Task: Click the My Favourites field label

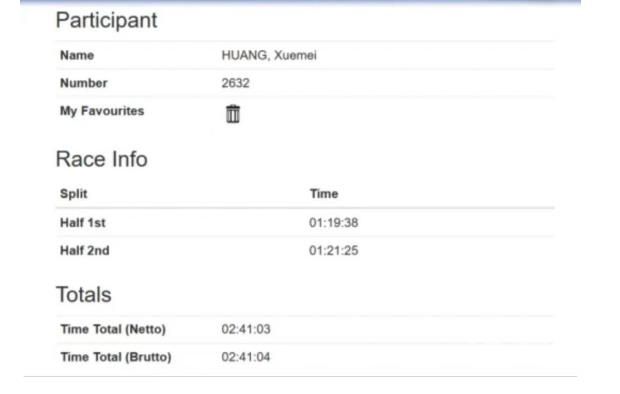Action: [102, 111]
